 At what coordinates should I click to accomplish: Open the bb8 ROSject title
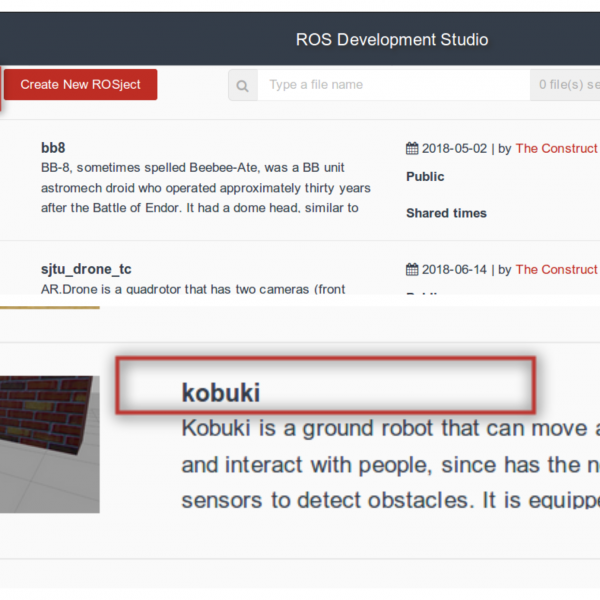click(x=53, y=148)
